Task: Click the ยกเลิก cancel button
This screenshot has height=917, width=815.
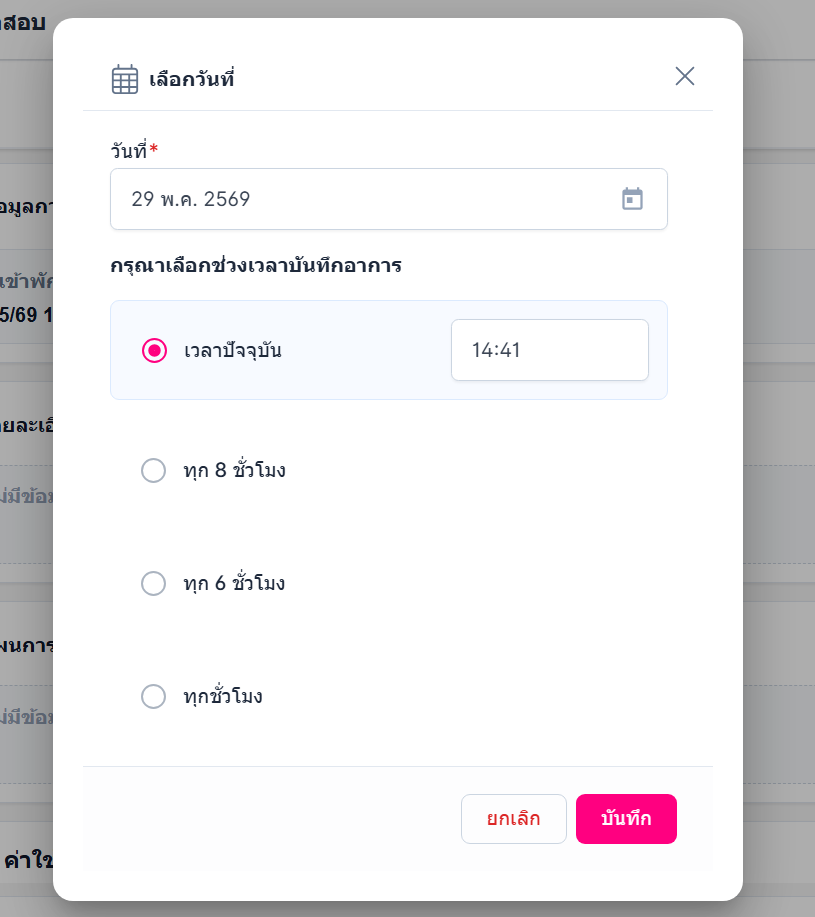Action: [x=513, y=819]
